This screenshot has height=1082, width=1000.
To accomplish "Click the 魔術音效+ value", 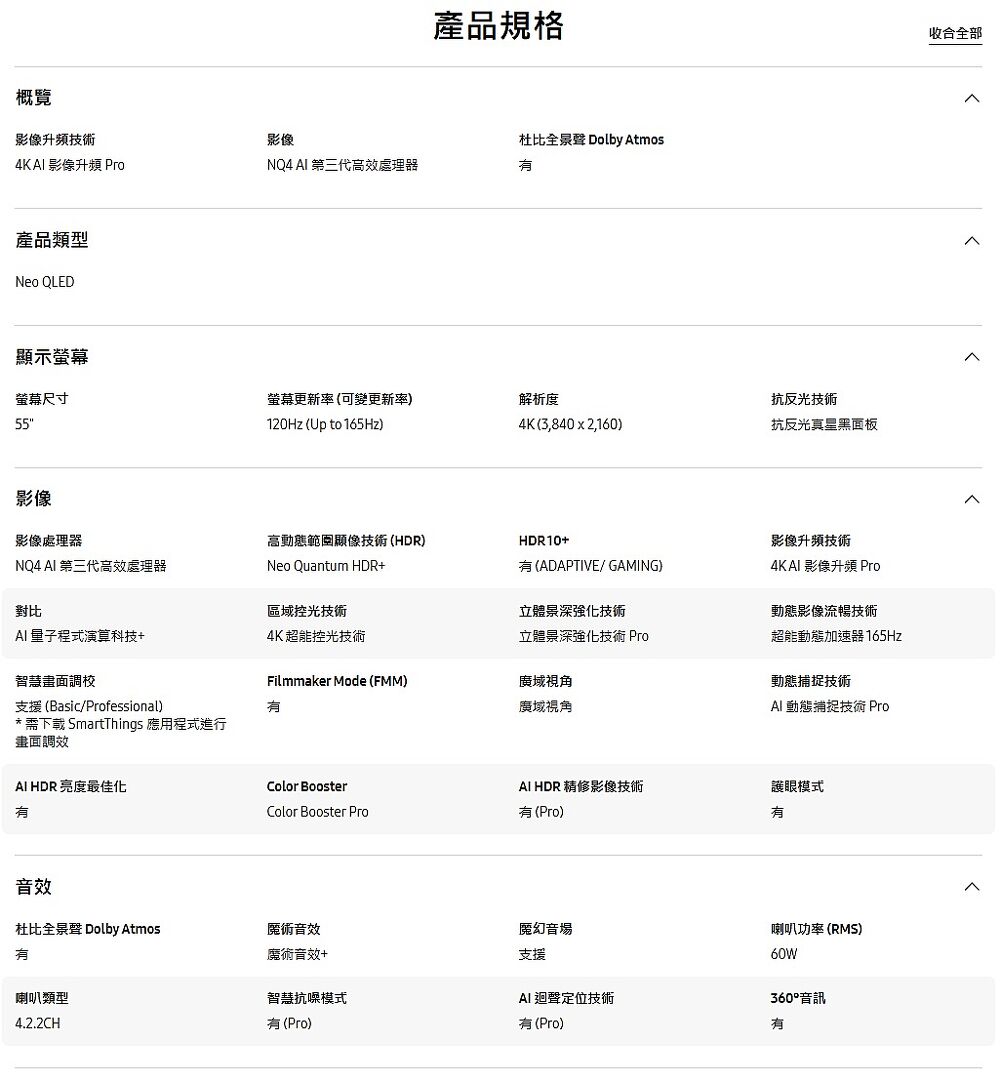I will click(x=297, y=954).
